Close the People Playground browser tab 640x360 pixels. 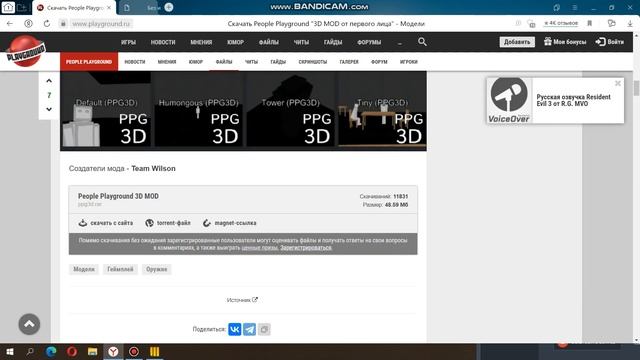109,8
